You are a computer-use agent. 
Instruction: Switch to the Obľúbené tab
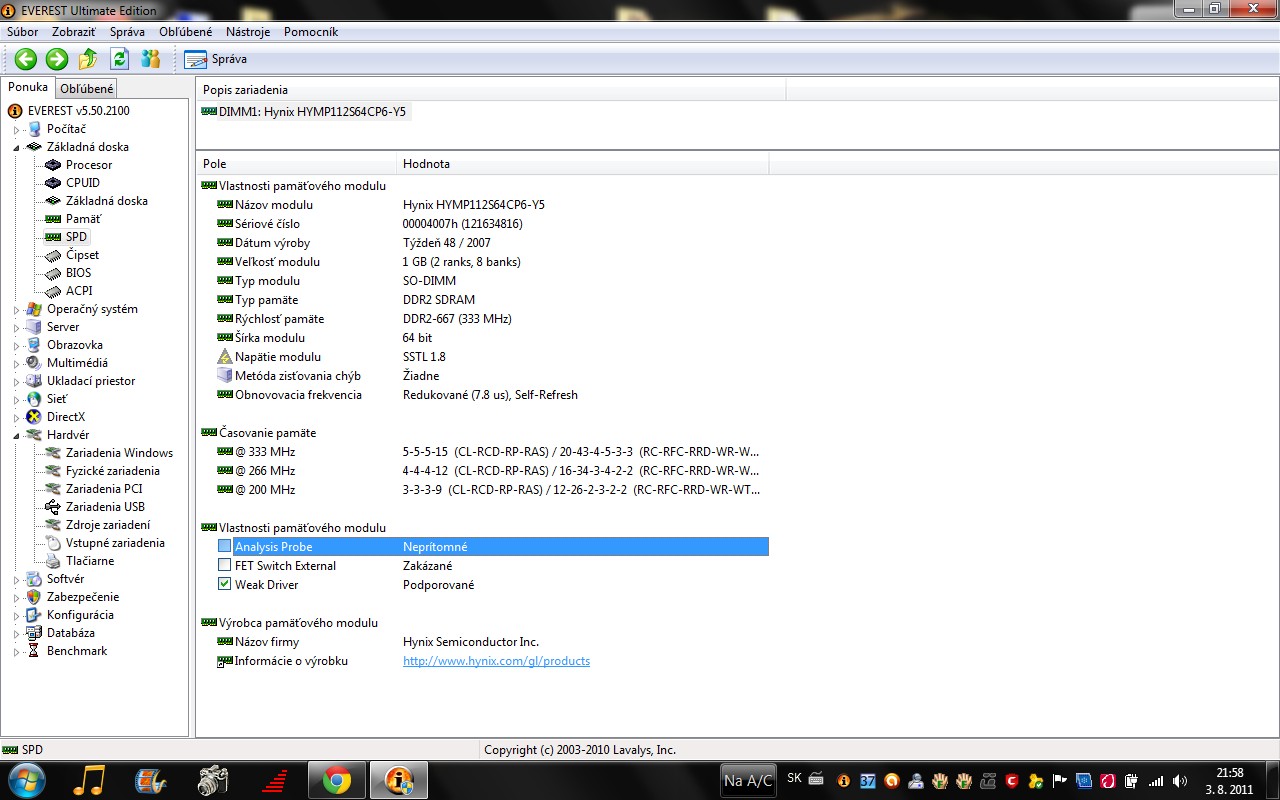pyautogui.click(x=87, y=89)
